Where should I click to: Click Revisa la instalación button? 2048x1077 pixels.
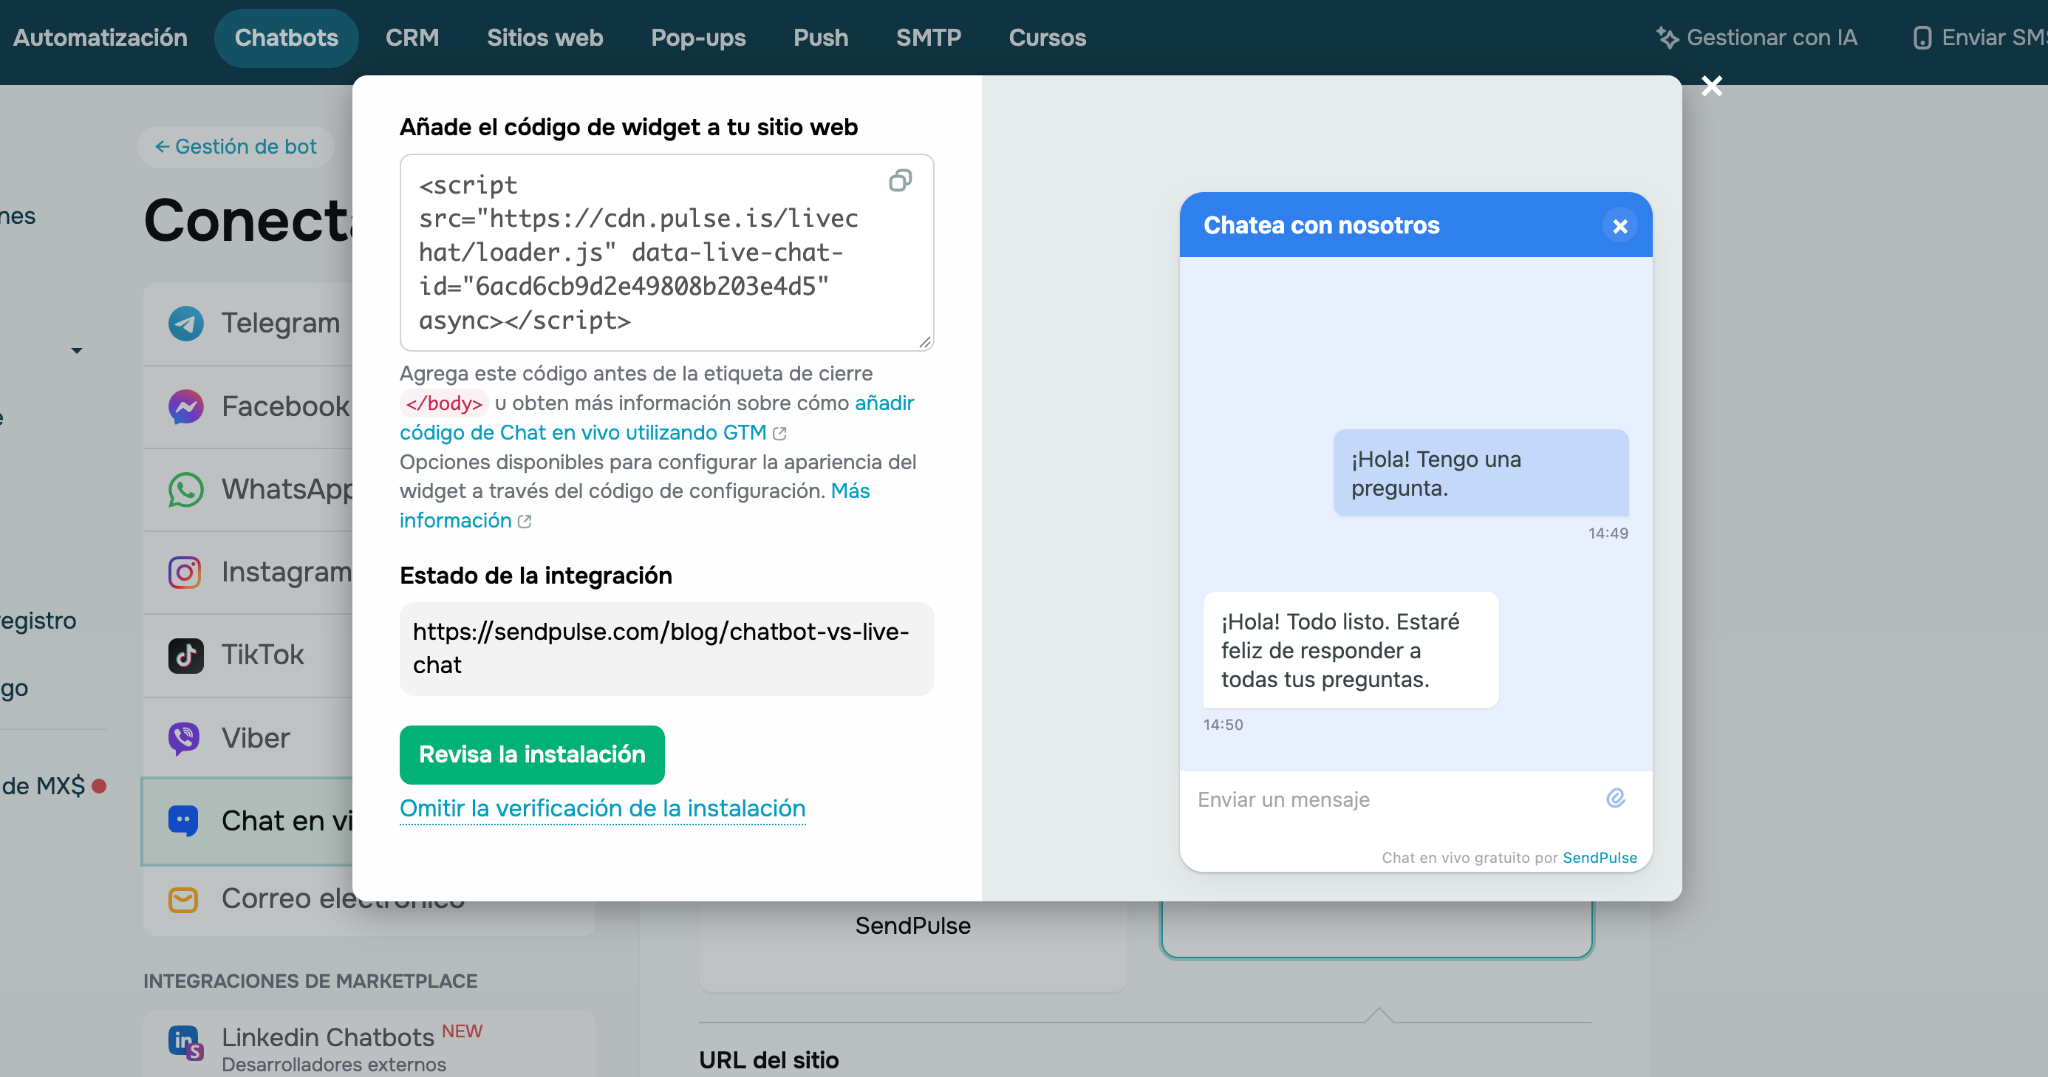point(532,755)
